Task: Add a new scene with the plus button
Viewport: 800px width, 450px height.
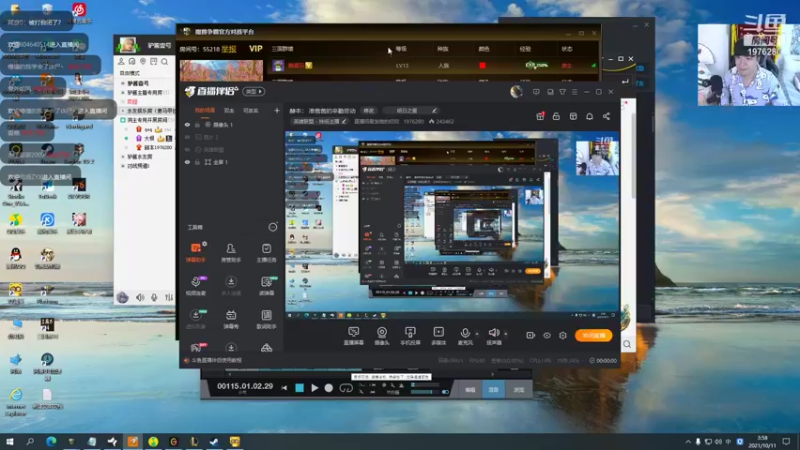Action: click(x=277, y=110)
